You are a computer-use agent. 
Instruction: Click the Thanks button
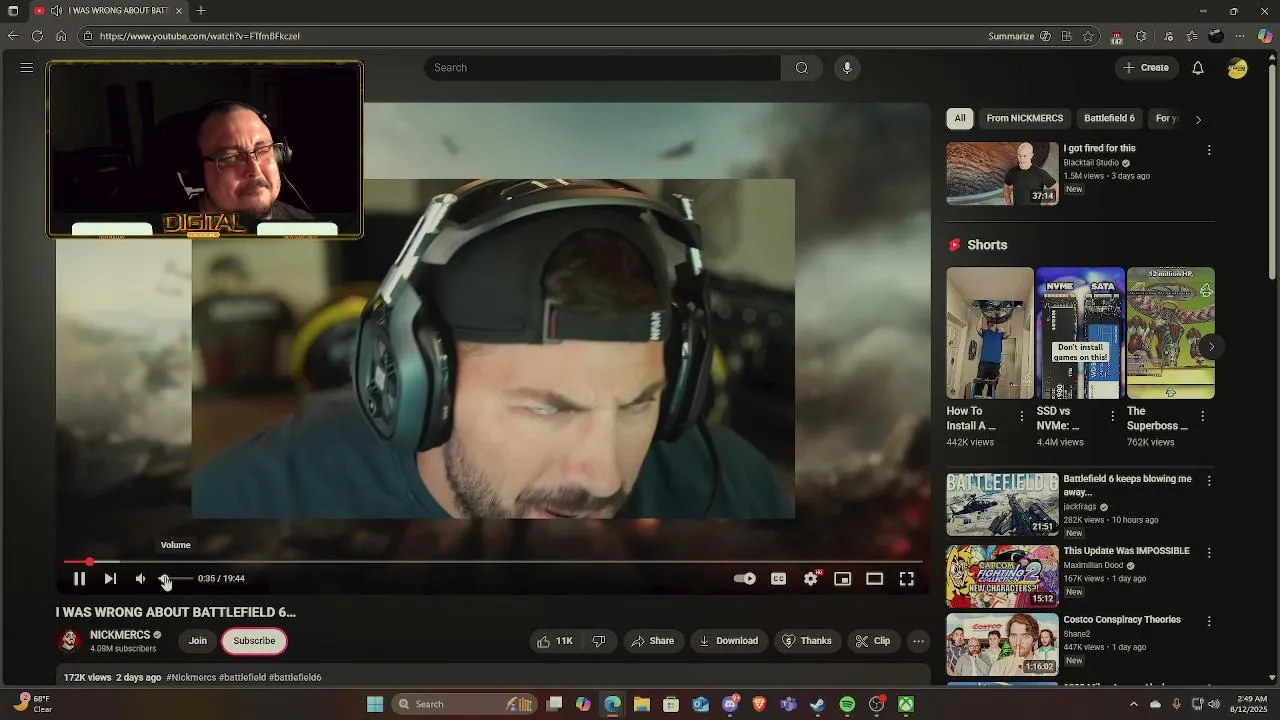(807, 641)
